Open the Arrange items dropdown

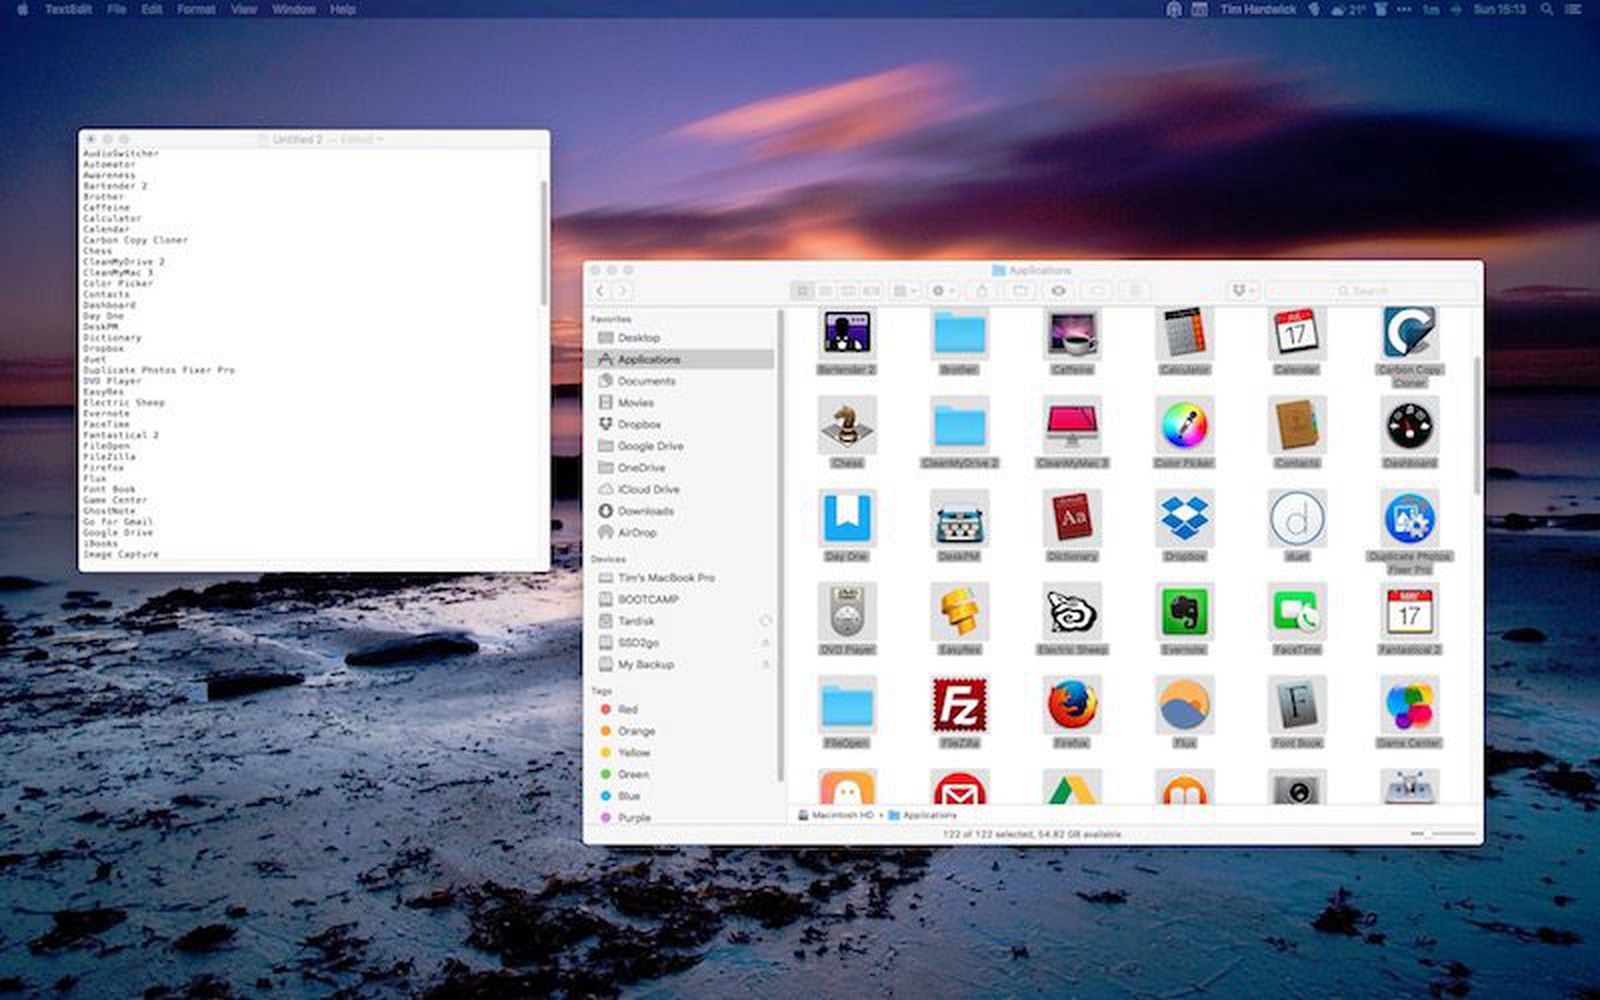click(904, 291)
